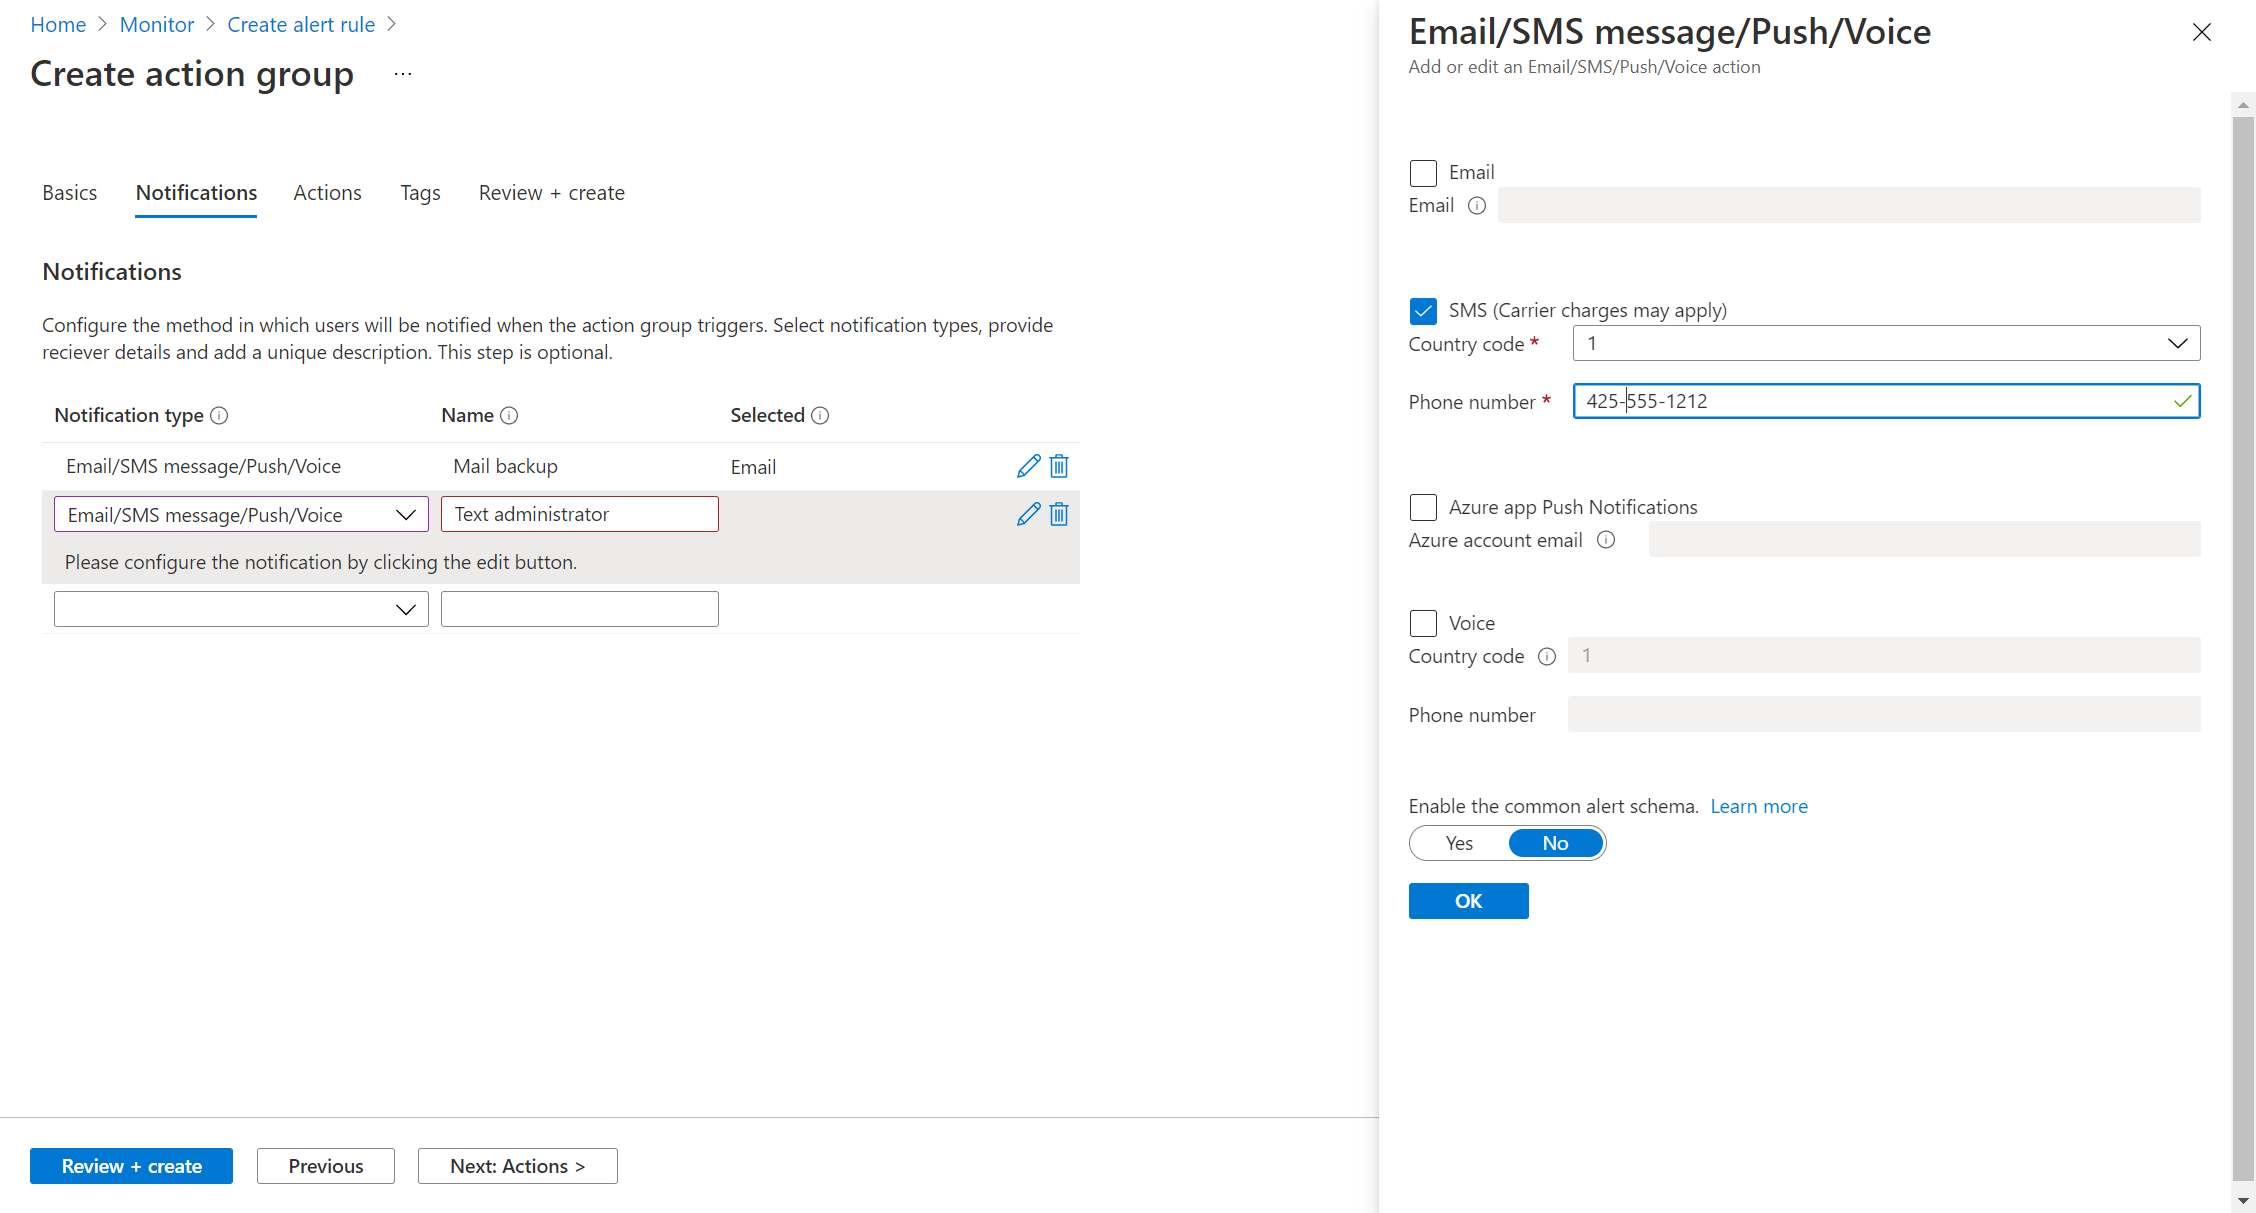Open the Learn more link
Image resolution: width=2256 pixels, height=1213 pixels.
click(x=1758, y=806)
